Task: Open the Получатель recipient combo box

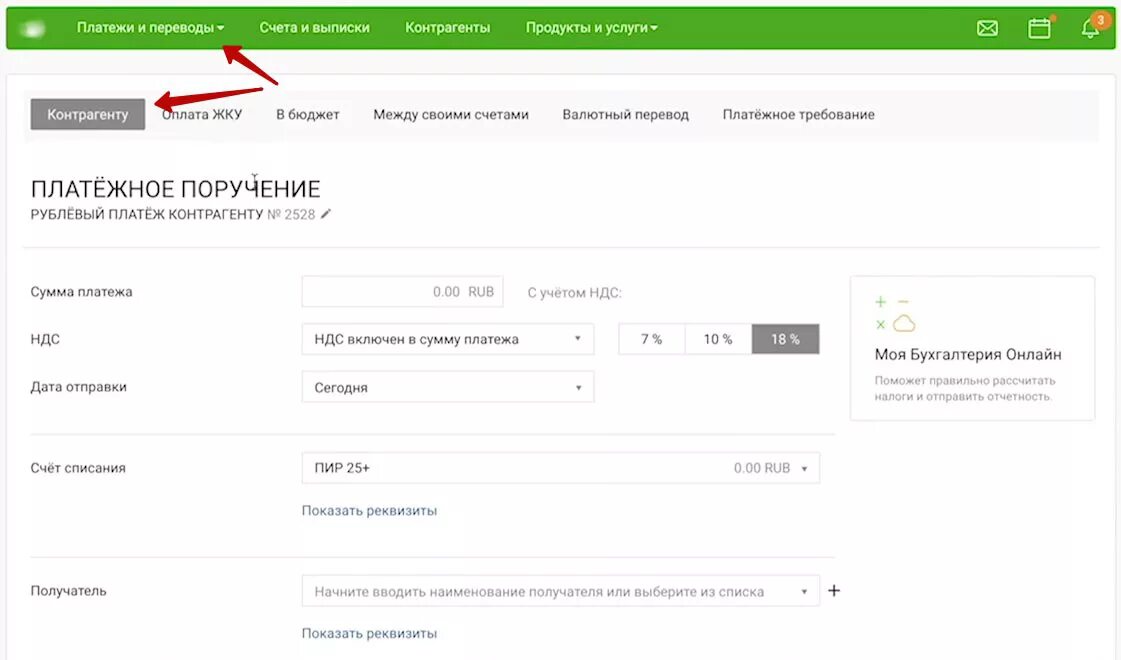Action: tap(560, 591)
